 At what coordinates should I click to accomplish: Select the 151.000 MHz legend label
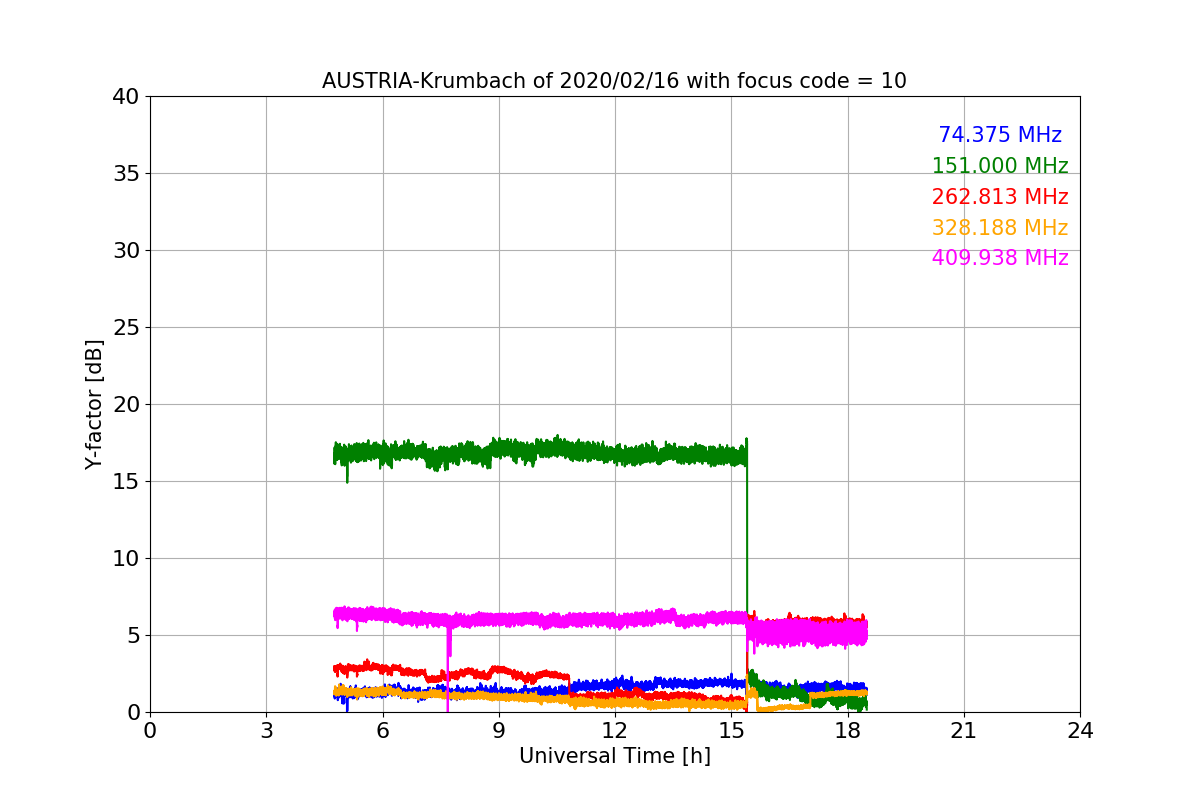(1000, 166)
